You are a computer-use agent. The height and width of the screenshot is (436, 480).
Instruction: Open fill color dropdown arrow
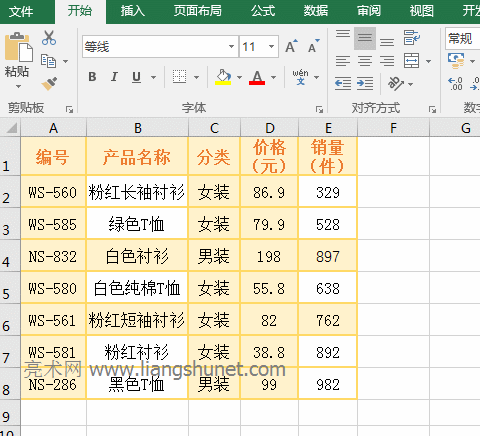pyautogui.click(x=239, y=77)
